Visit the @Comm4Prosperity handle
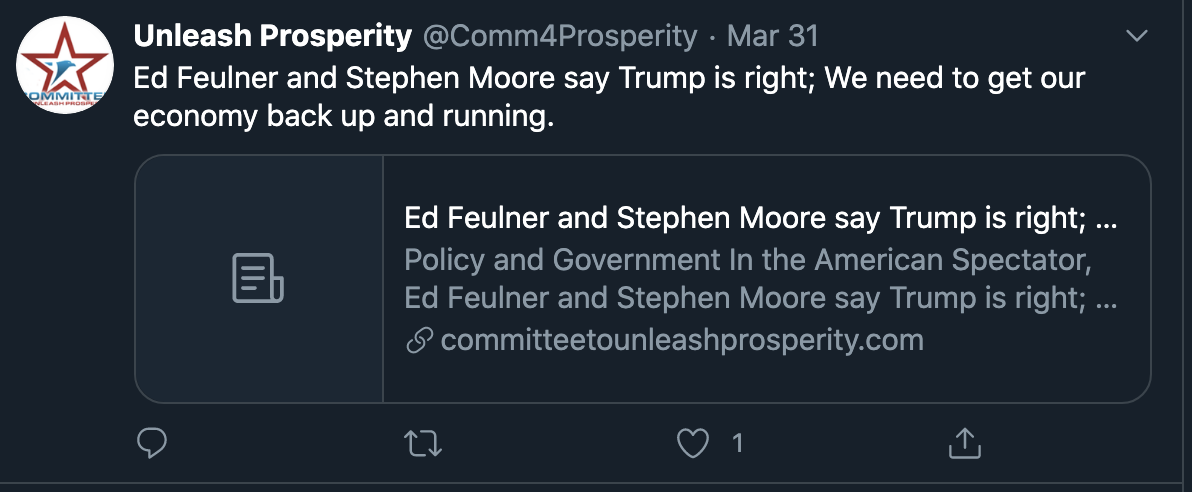 click(560, 36)
